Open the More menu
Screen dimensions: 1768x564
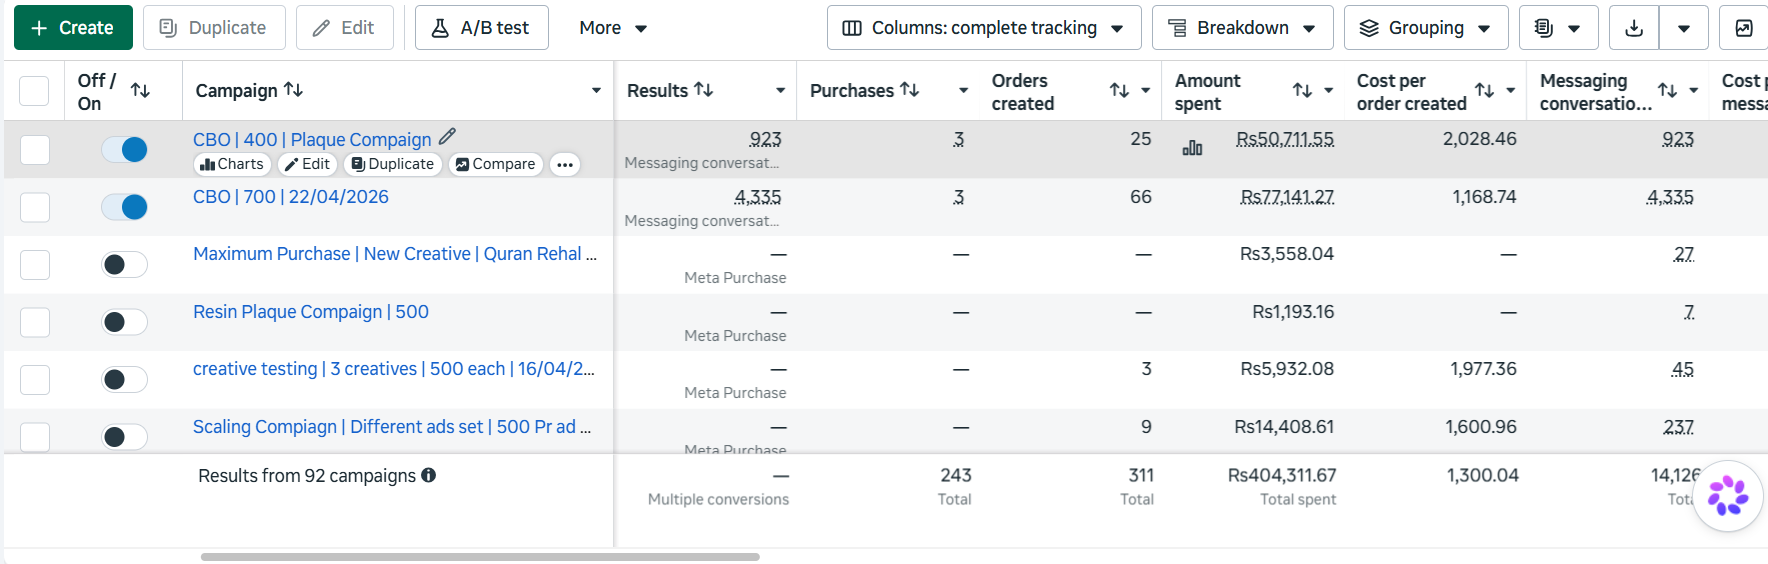point(613,28)
